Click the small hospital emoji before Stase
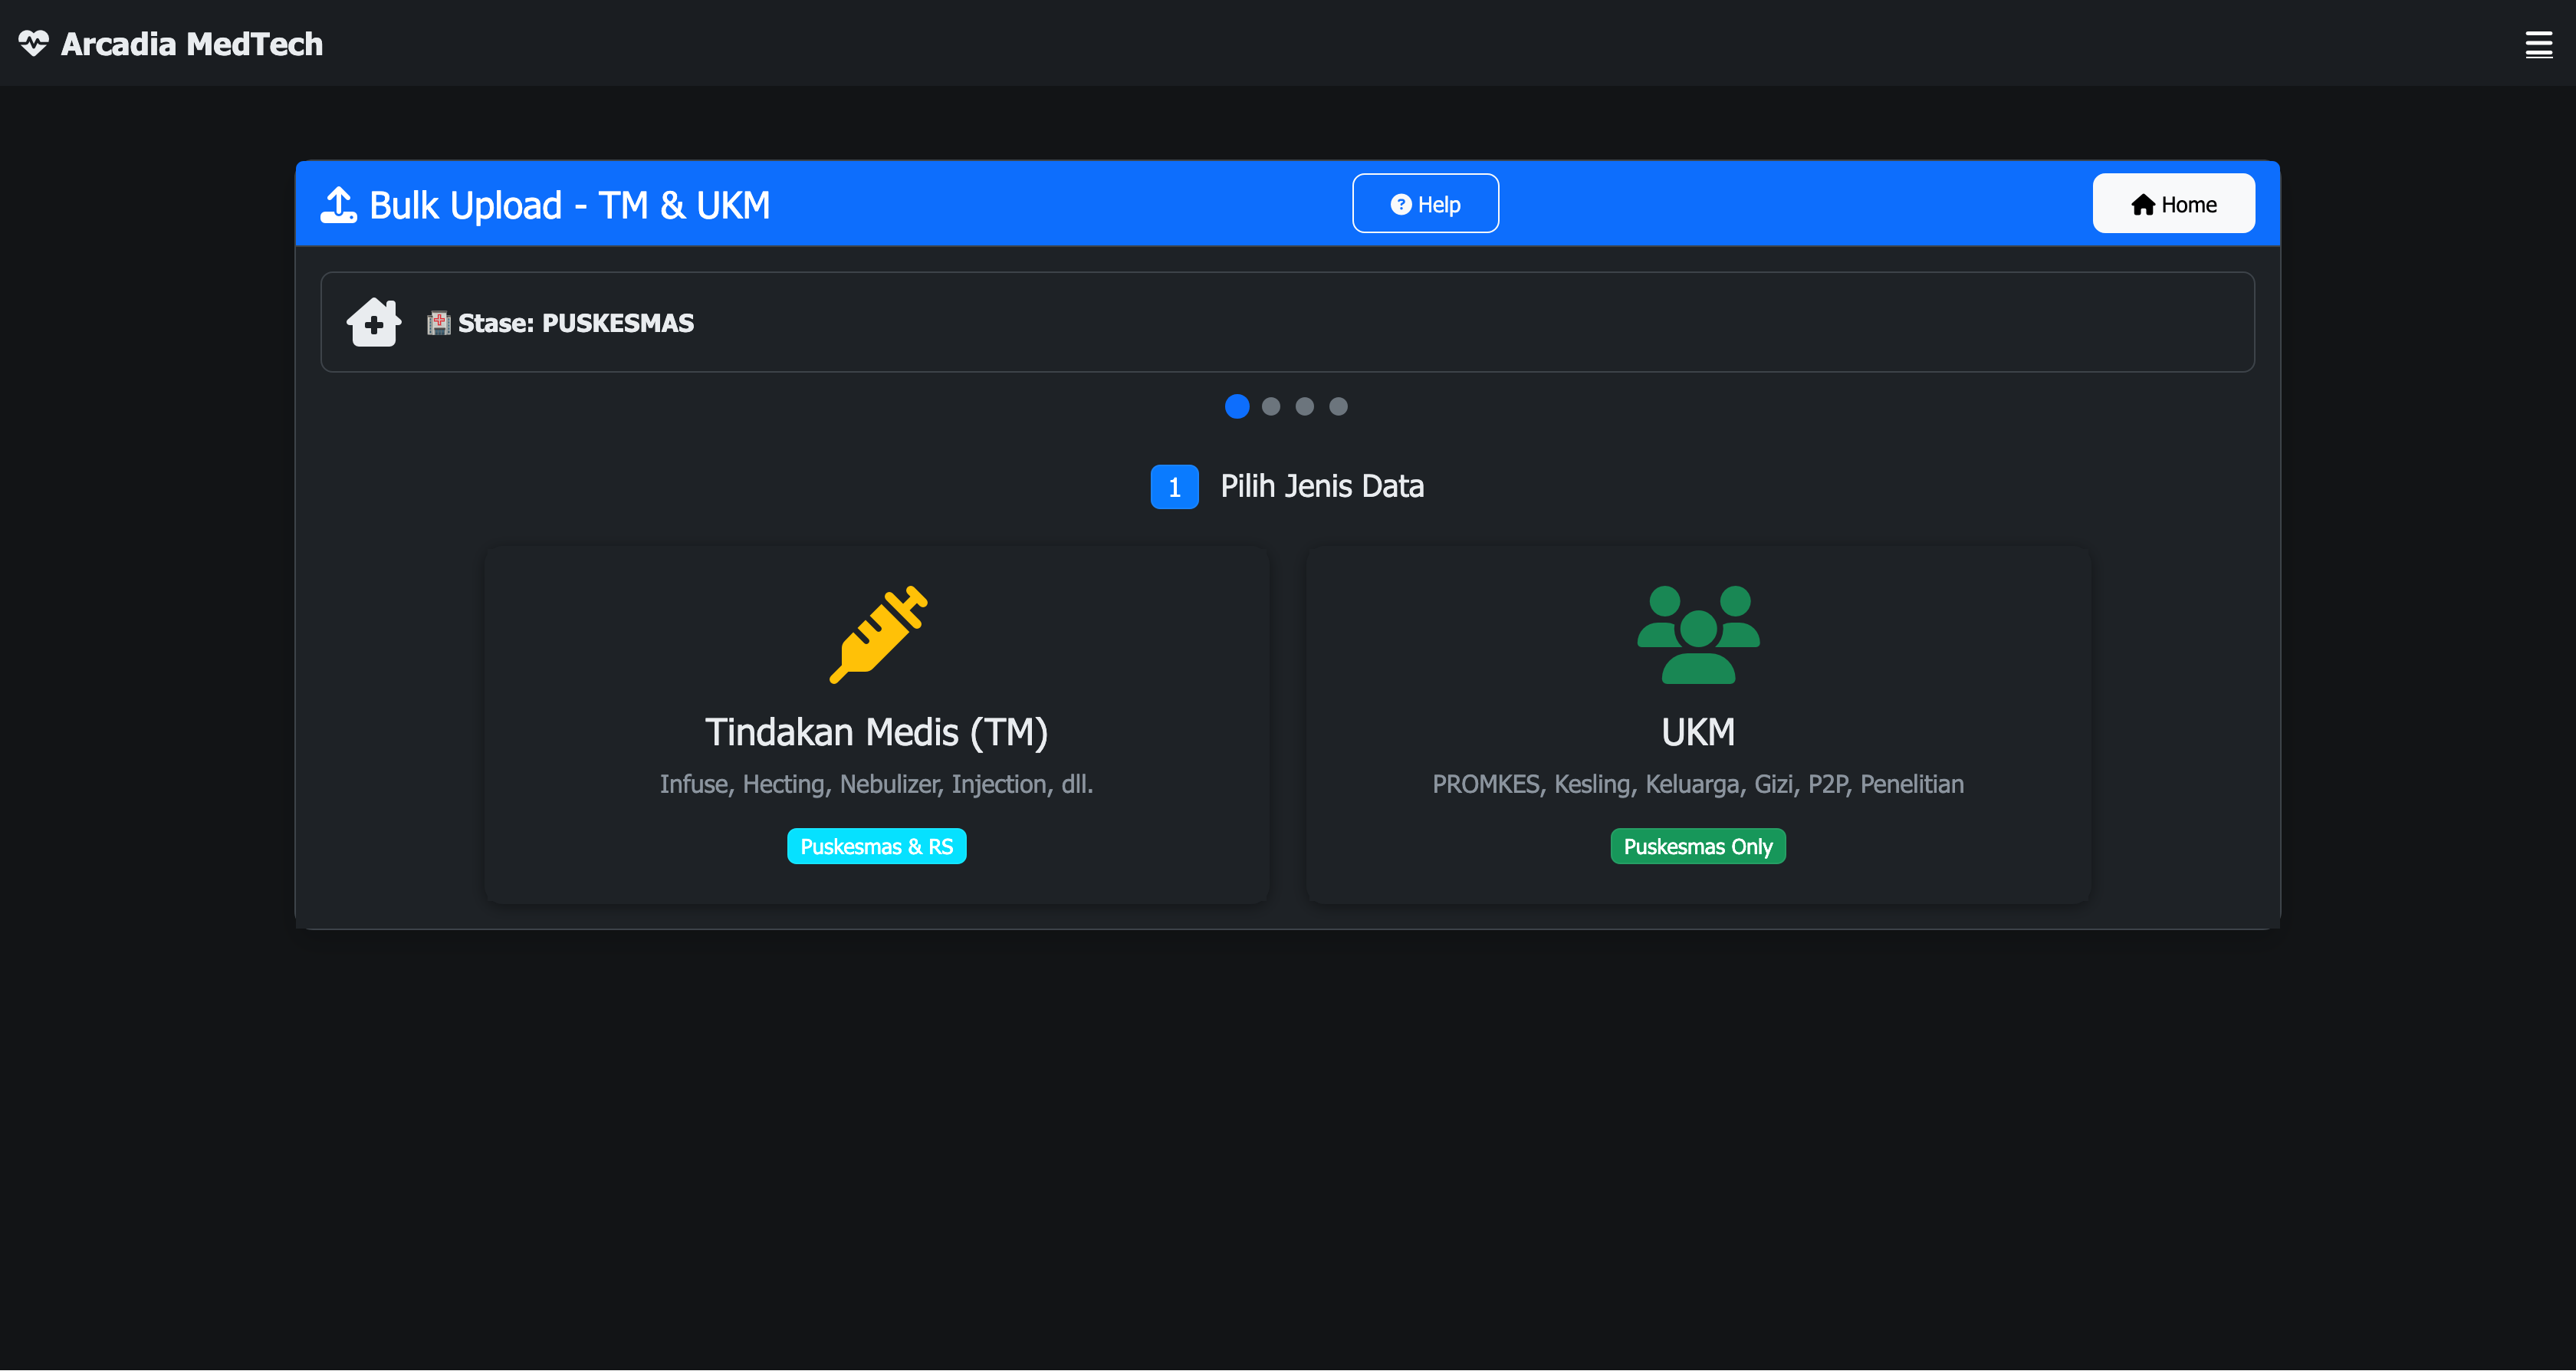 click(438, 323)
